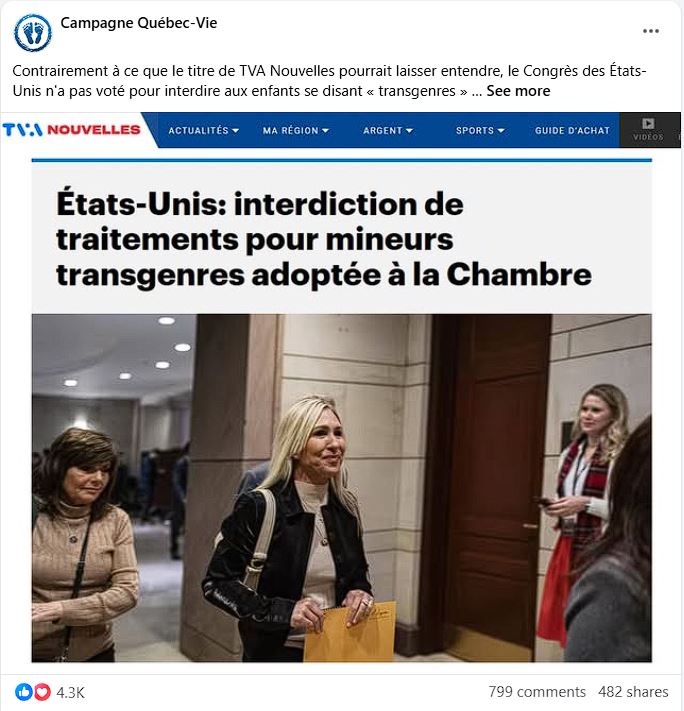The image size is (684, 711).
Task: Open the article photo of women in hallway
Action: (342, 488)
